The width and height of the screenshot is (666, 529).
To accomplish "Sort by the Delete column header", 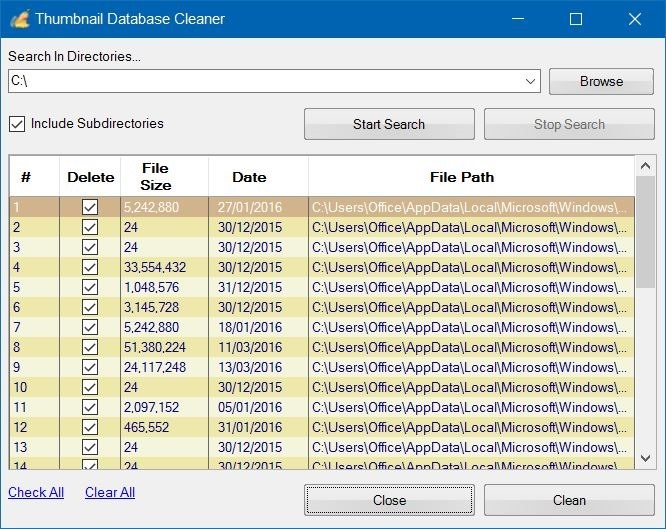I will point(90,176).
